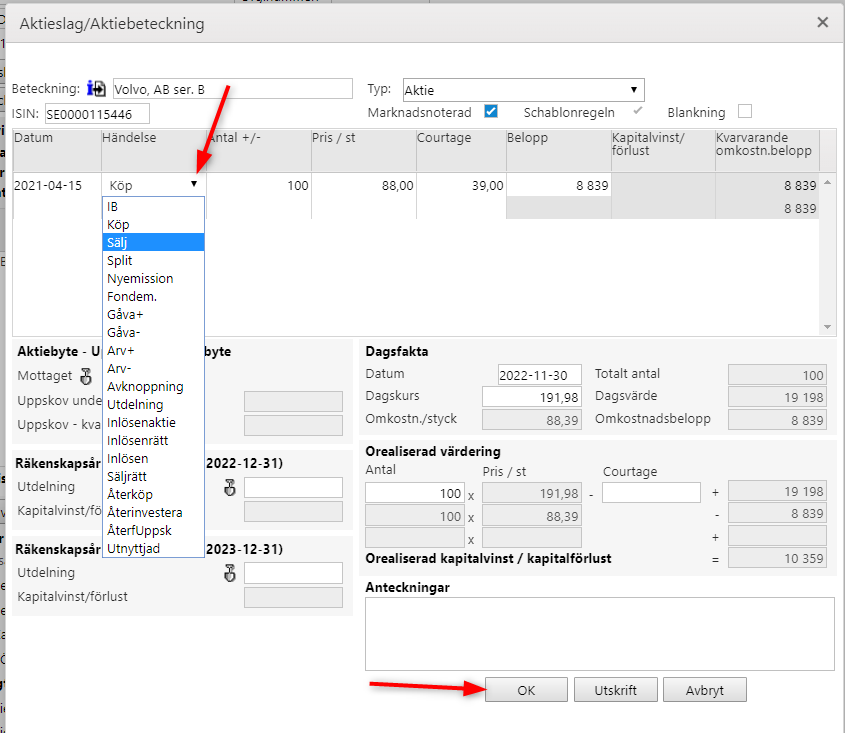Viewport: 845px width, 733px height.
Task: Click the Dagsfakta Datum field
Action: (539, 375)
